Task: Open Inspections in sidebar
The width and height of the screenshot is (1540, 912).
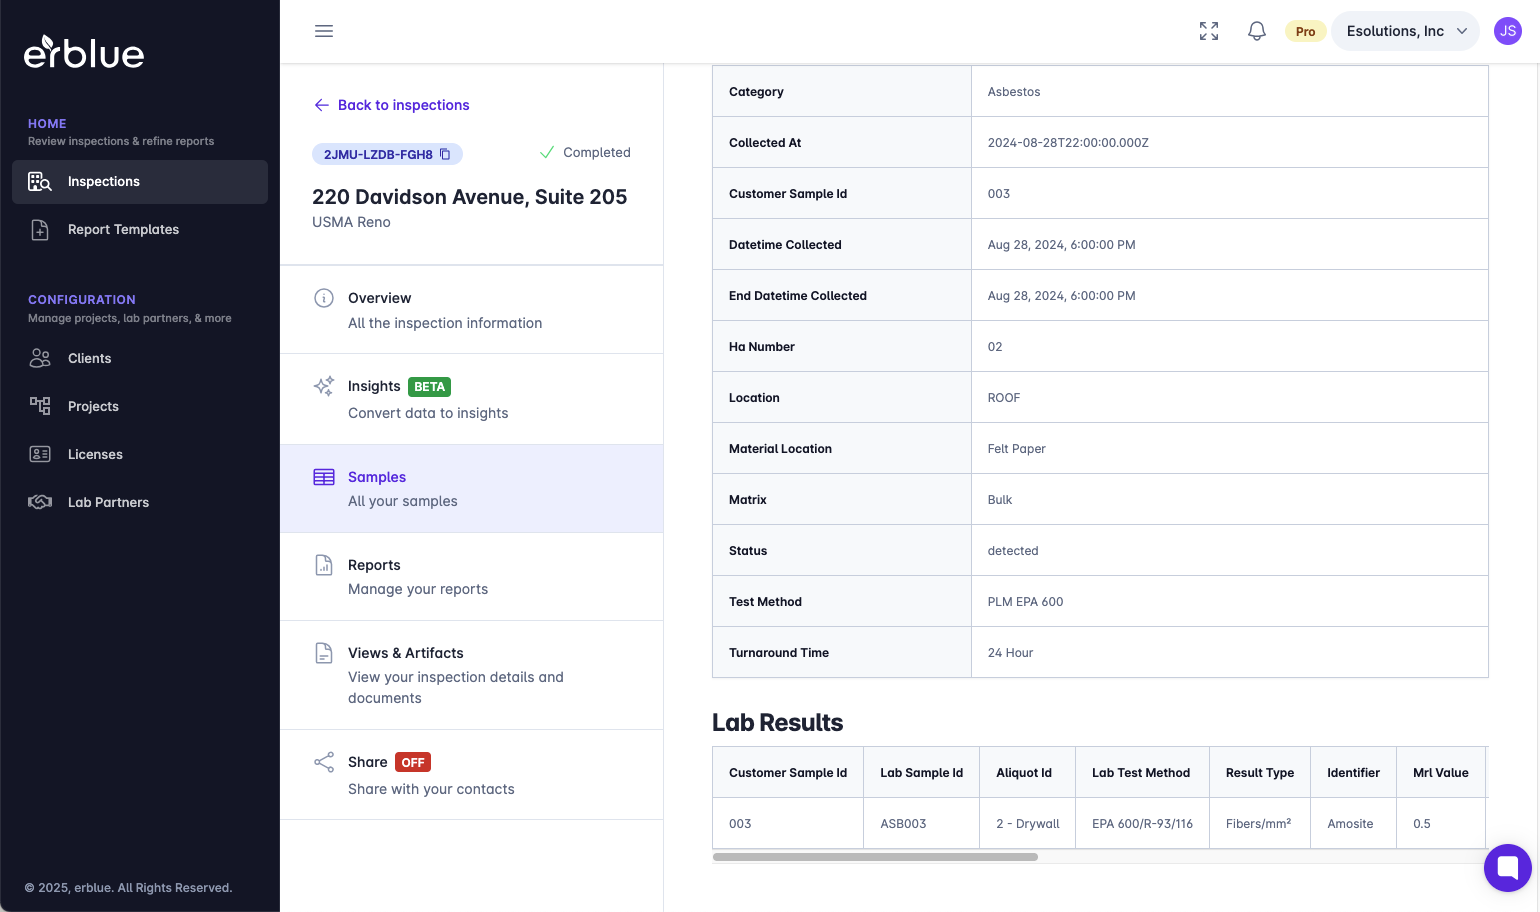Action: click(x=140, y=182)
